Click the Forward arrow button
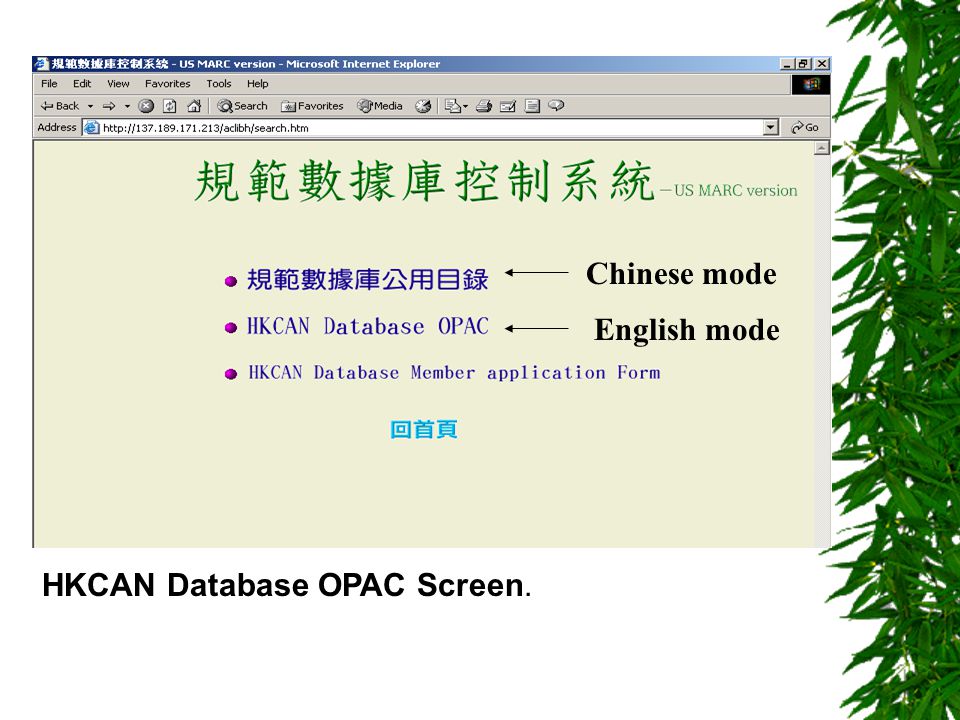This screenshot has height=720, width=960. coord(109,107)
